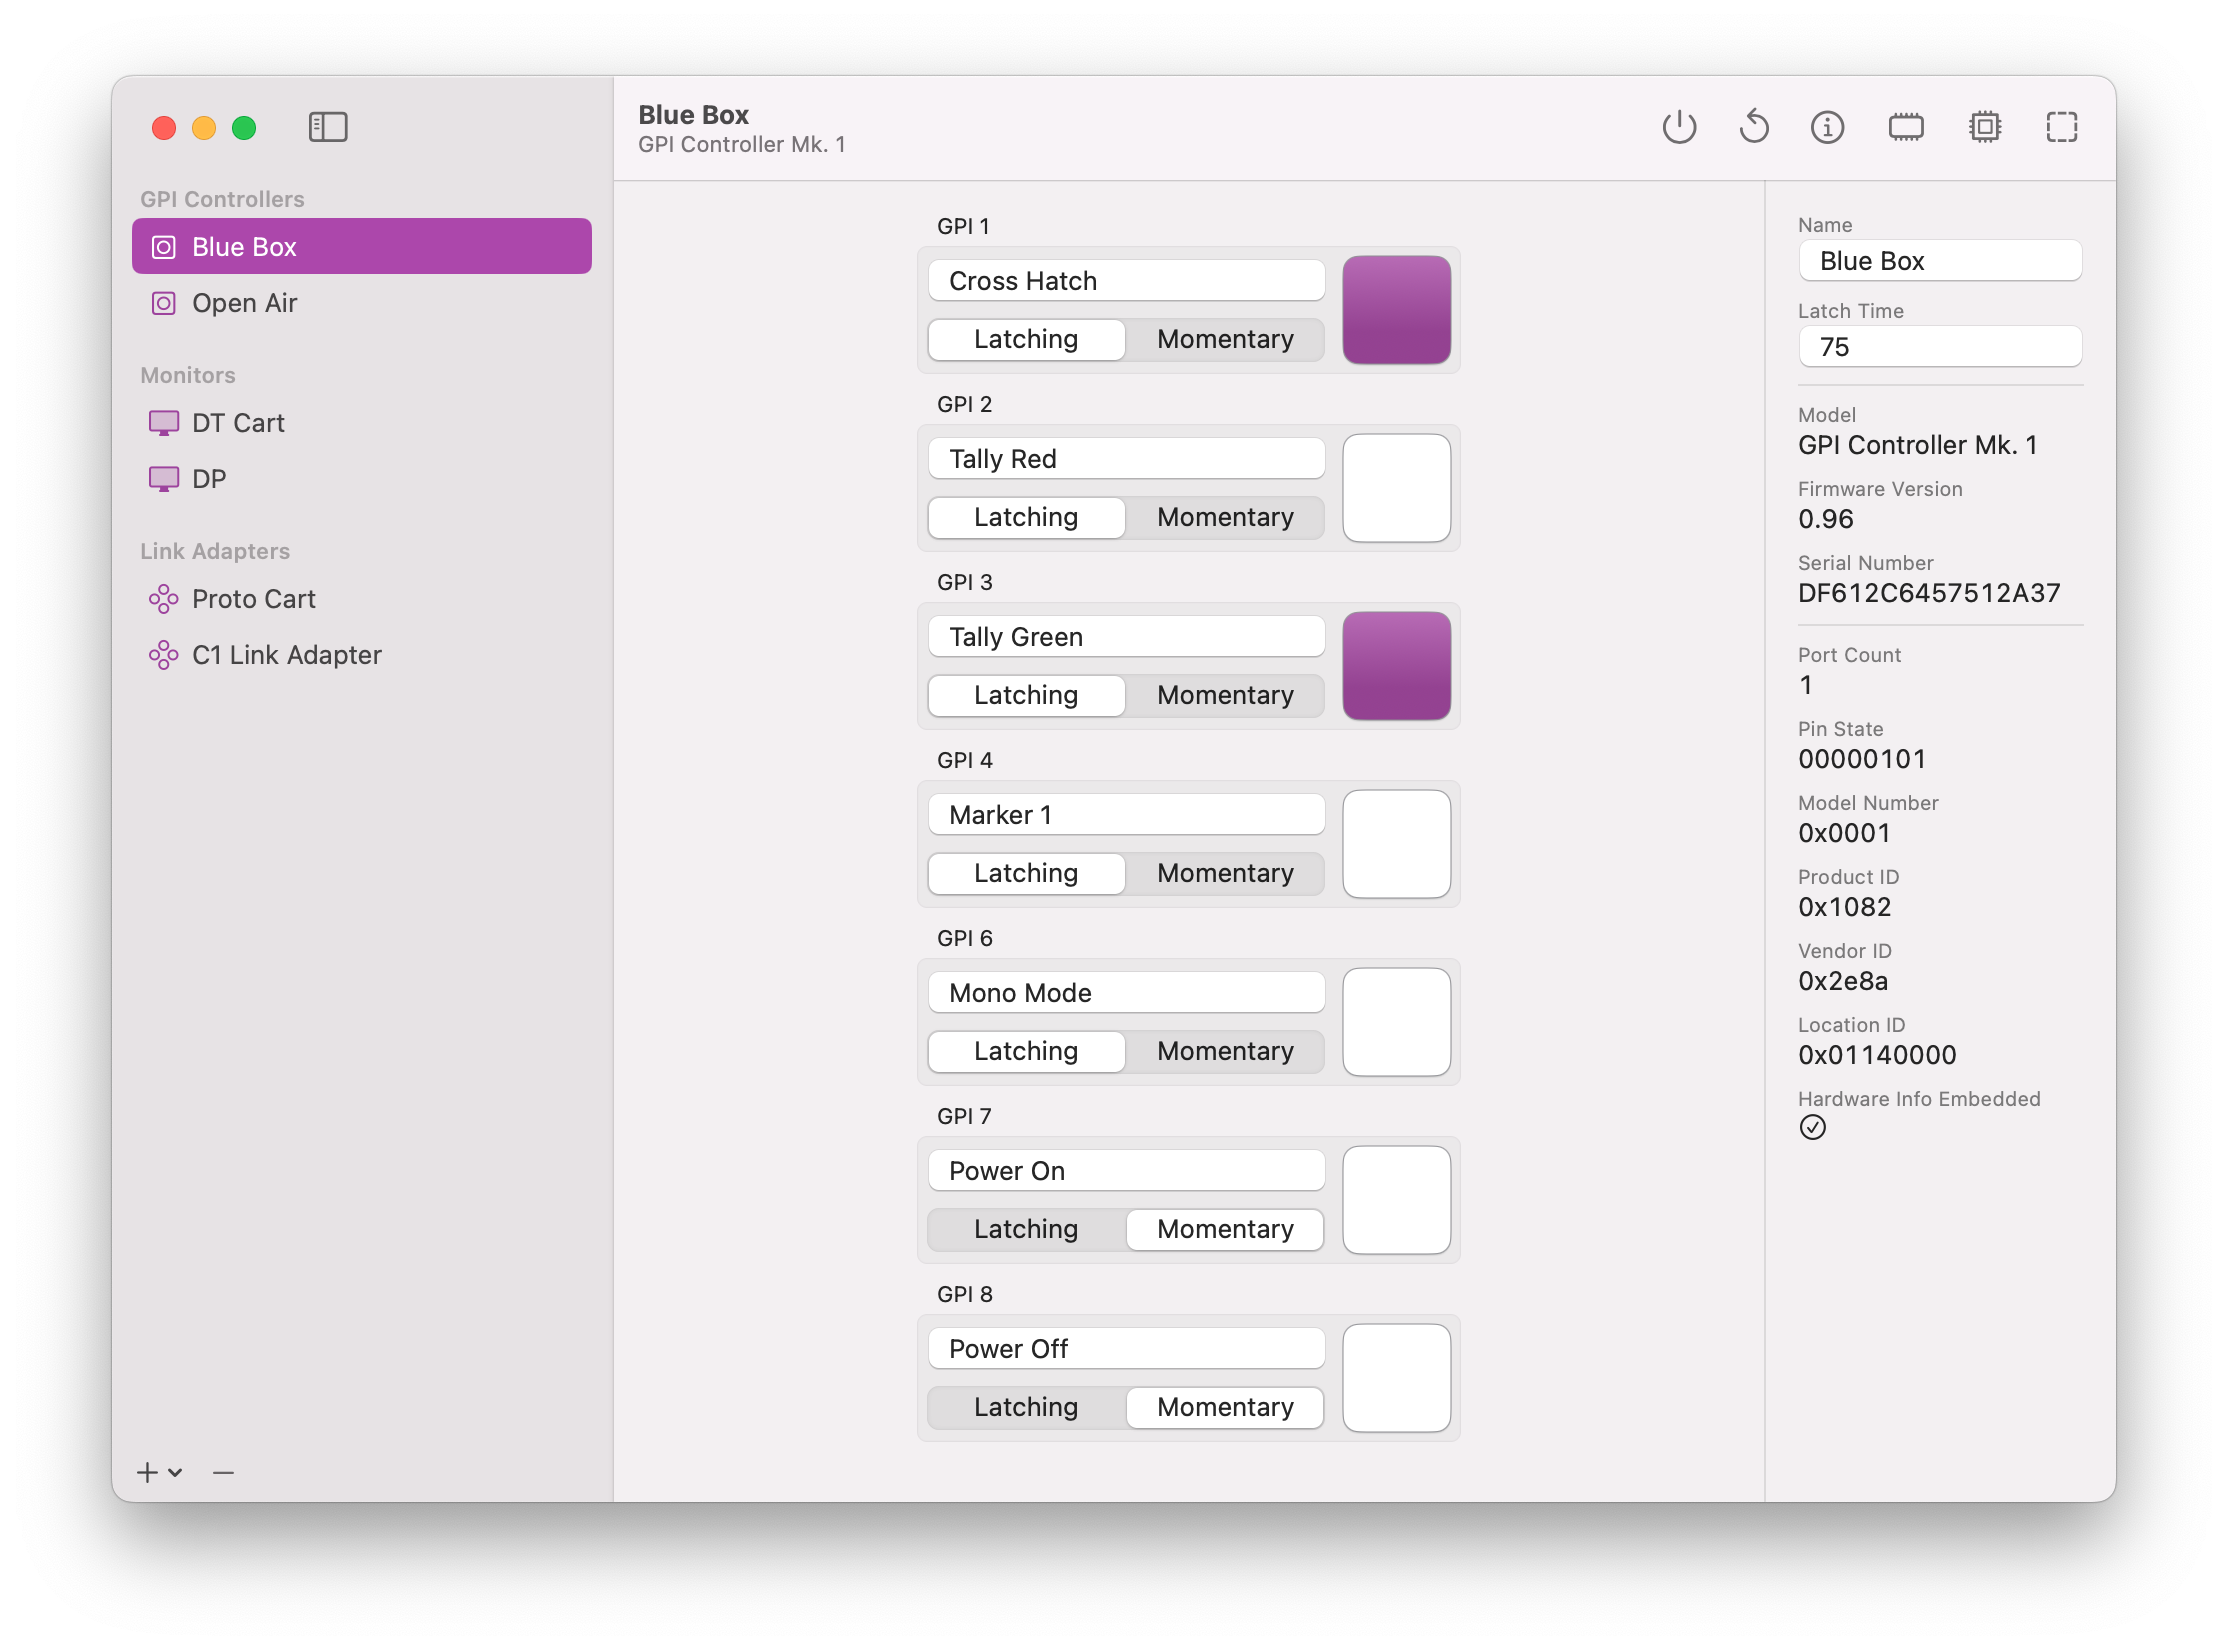The width and height of the screenshot is (2228, 1650).
Task: Click the dashed square toolbar icon
Action: point(2061,127)
